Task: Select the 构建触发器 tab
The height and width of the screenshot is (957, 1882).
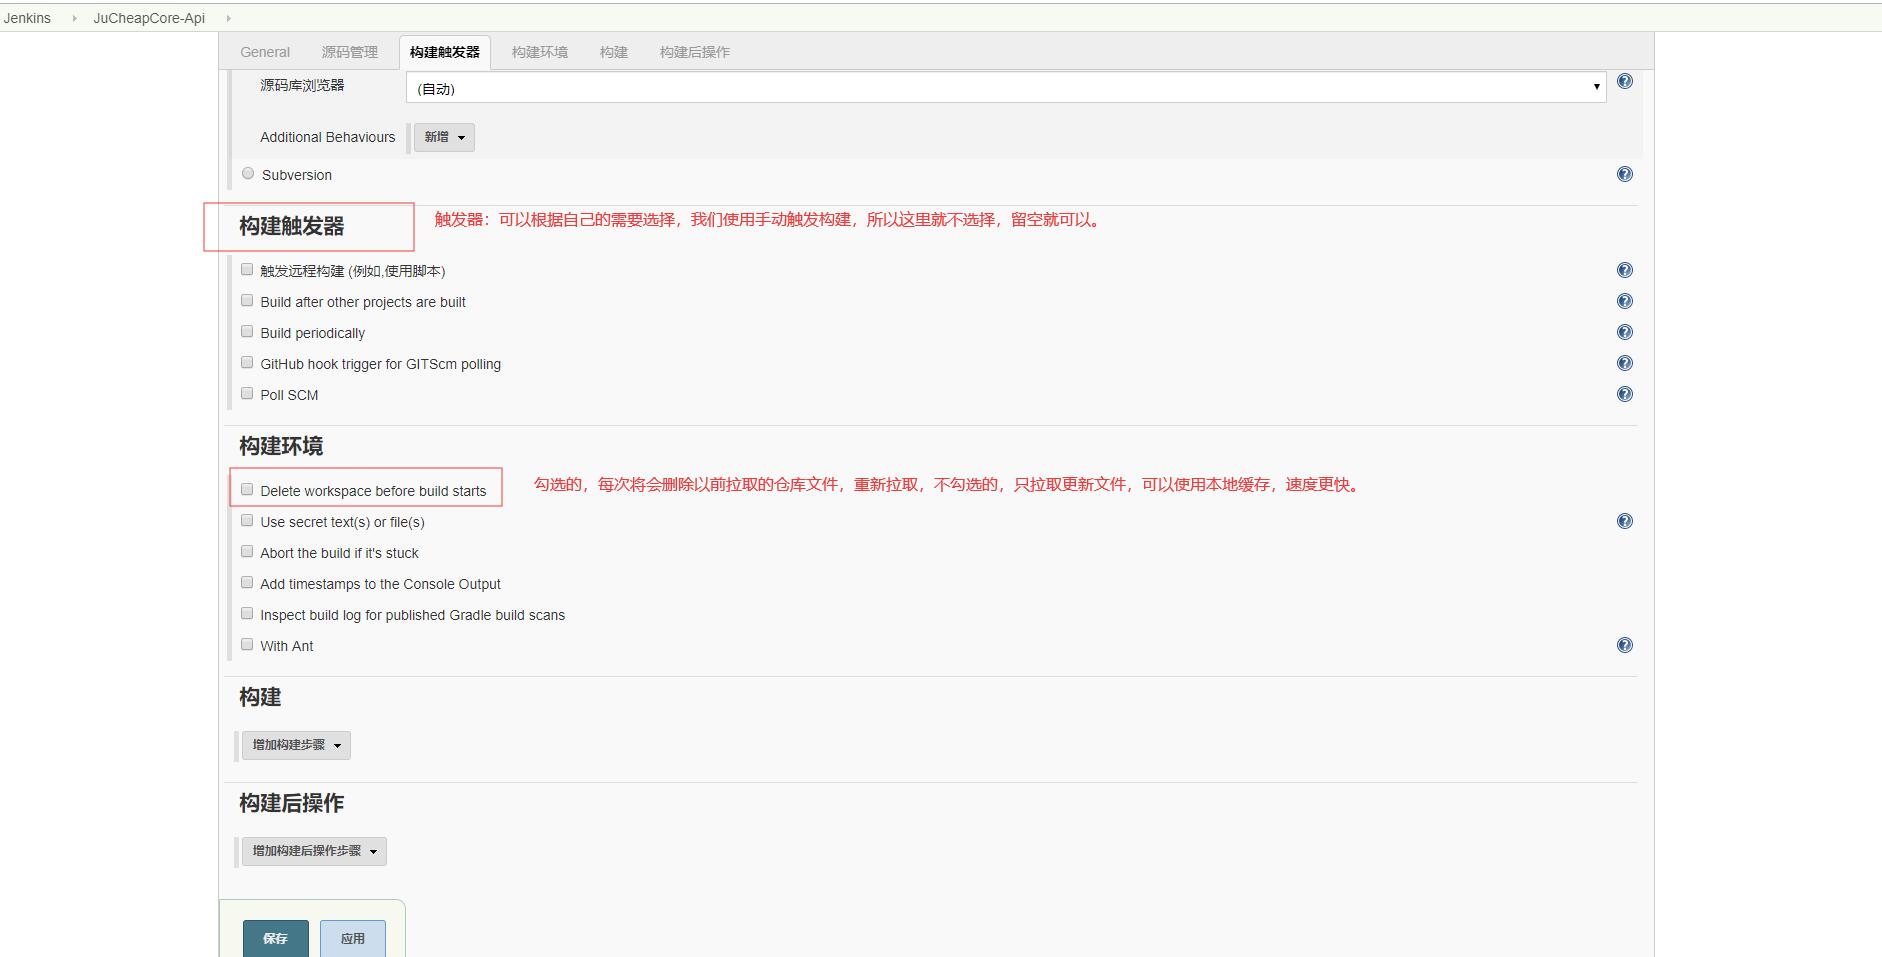Action: coord(445,52)
